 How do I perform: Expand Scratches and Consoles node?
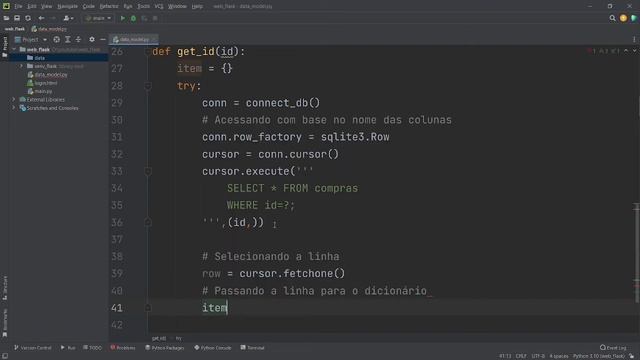[x=13, y=108]
